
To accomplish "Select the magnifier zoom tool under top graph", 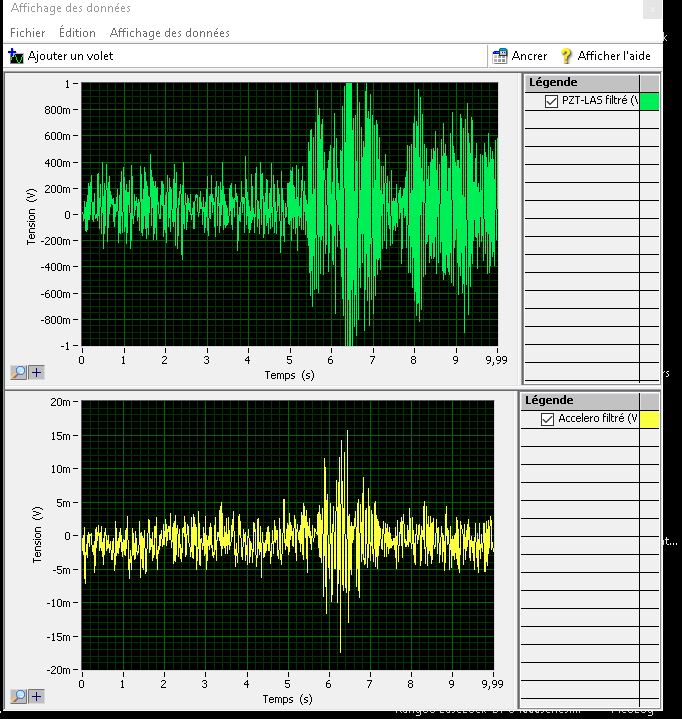I will tap(19, 372).
